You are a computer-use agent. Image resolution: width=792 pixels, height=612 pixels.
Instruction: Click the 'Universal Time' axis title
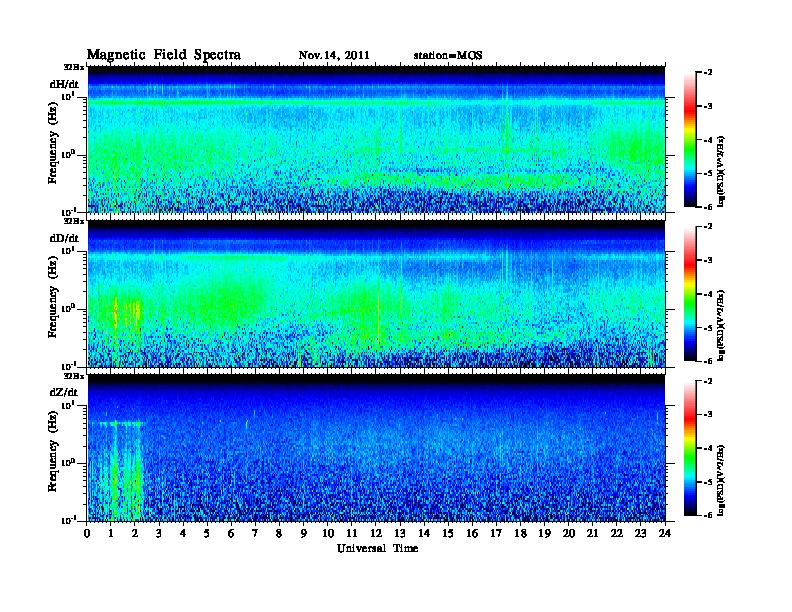377,548
